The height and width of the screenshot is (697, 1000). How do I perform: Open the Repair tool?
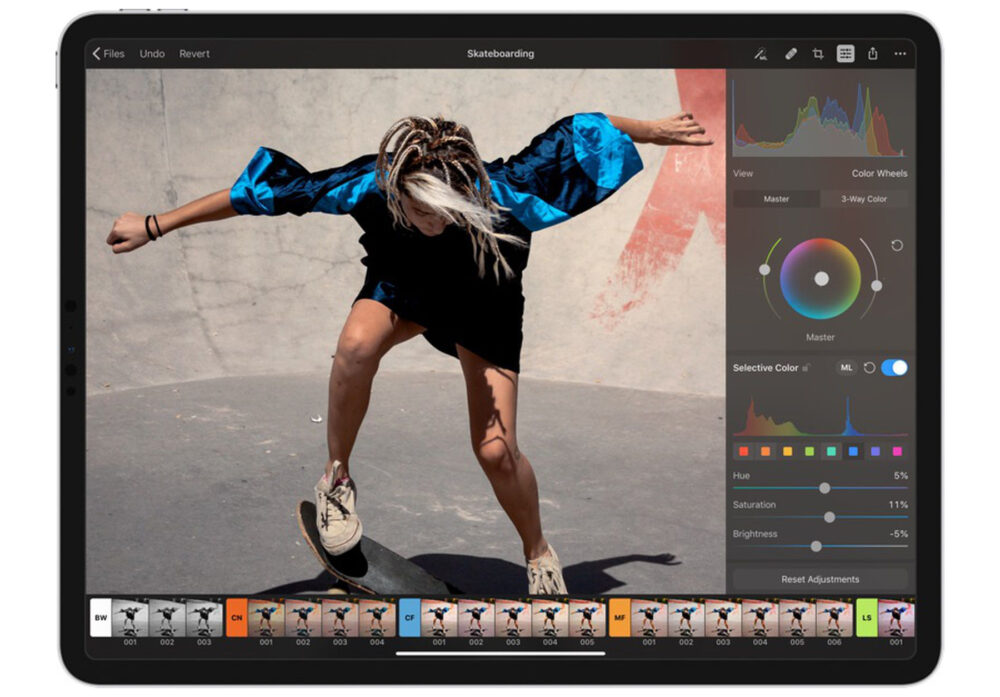(790, 52)
